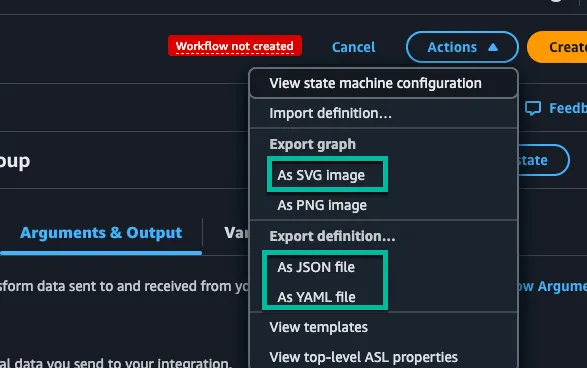Click the partially visible state button
Screen dimensions: 587x368
pyautogui.click(x=544, y=160)
